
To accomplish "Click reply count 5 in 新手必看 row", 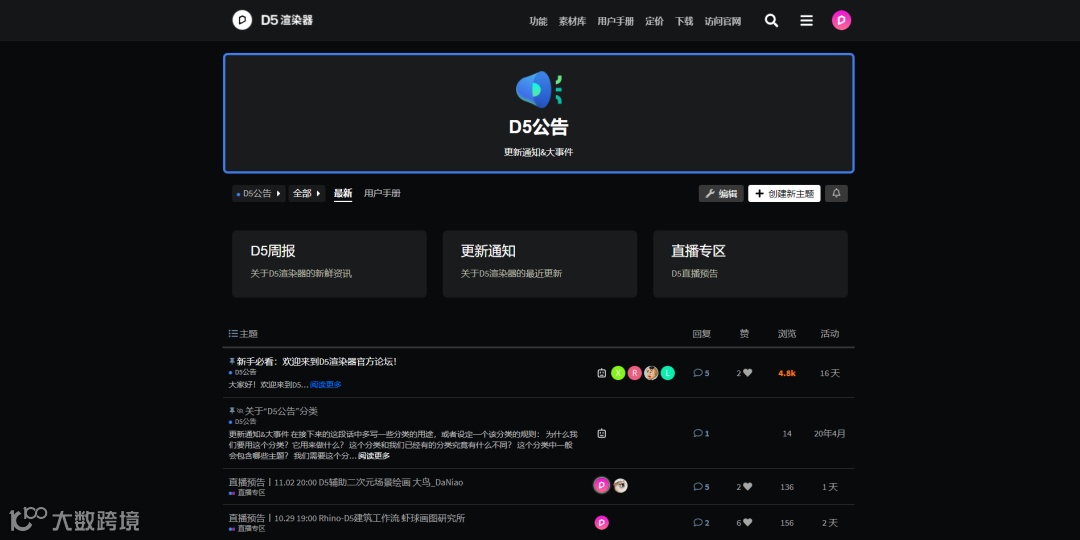I will click(701, 373).
